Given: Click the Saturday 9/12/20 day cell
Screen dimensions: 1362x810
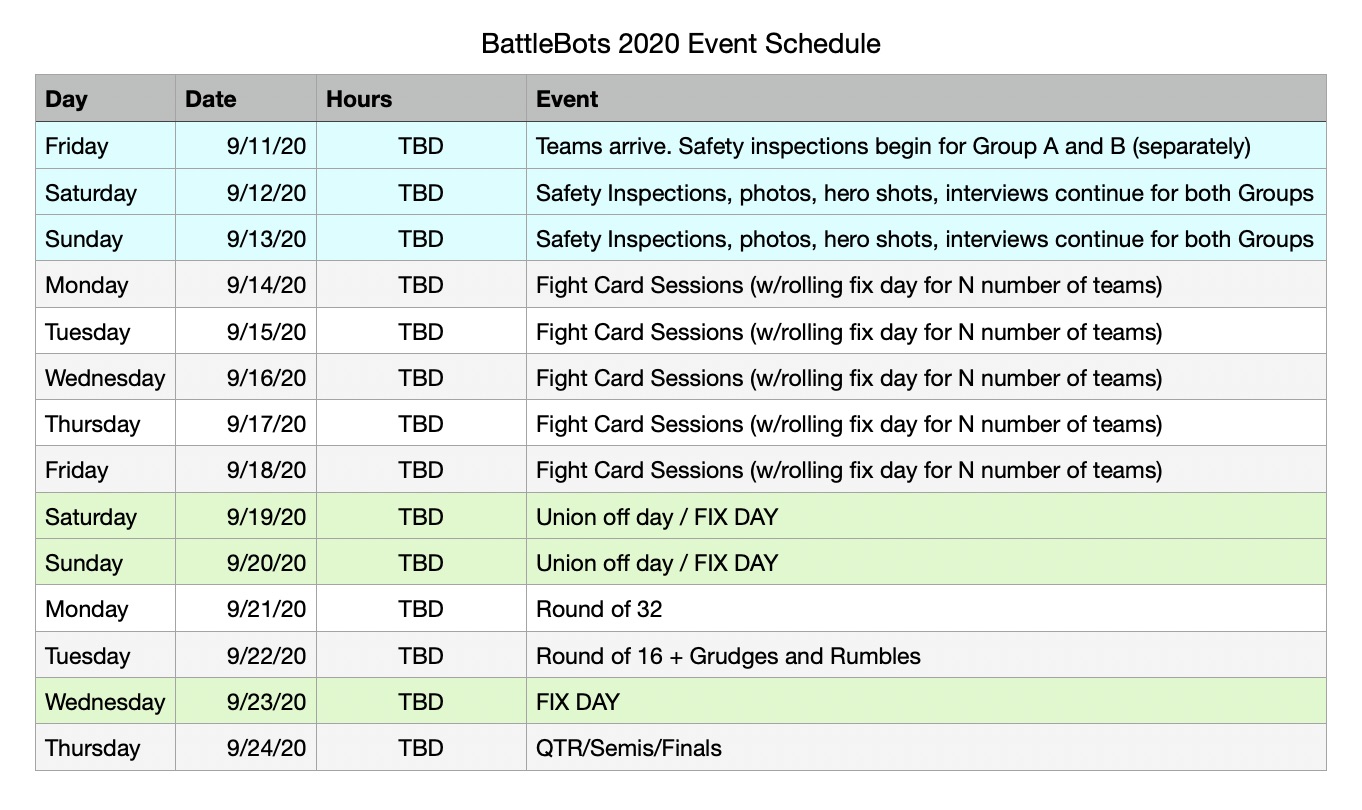Looking at the screenshot, I should 106,192.
